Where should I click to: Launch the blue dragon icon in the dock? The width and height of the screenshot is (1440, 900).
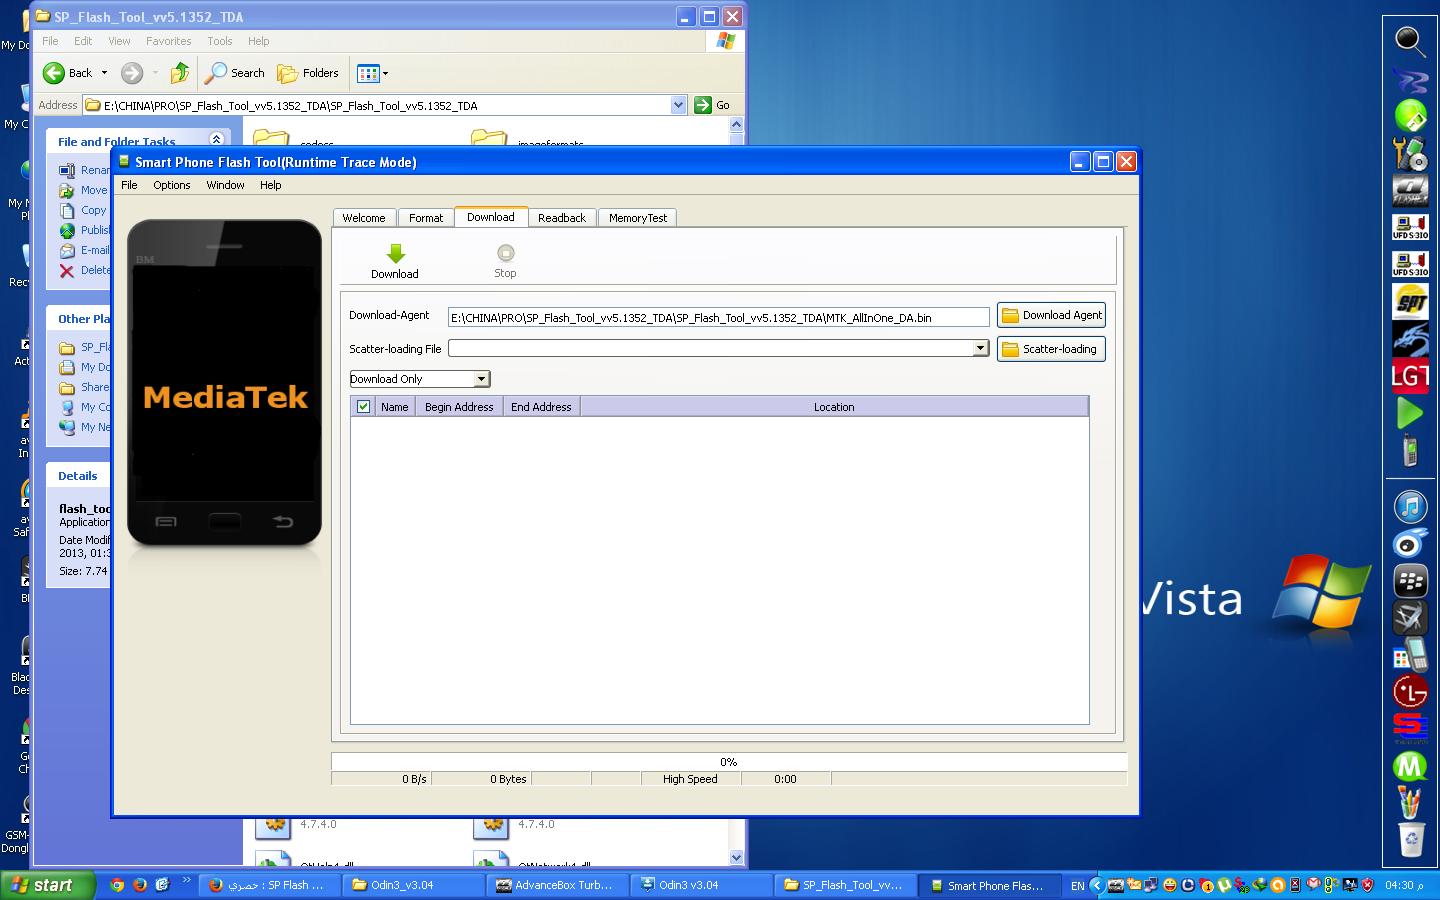(x=1410, y=339)
